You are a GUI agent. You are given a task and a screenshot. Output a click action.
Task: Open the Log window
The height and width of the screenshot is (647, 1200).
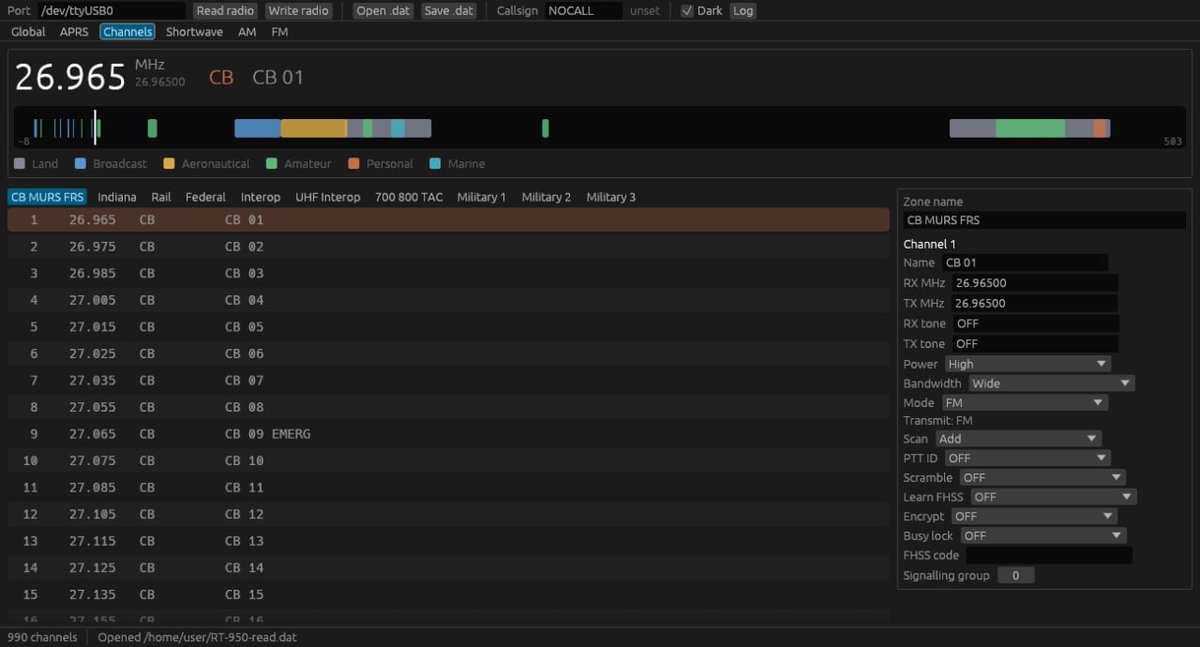(x=742, y=11)
